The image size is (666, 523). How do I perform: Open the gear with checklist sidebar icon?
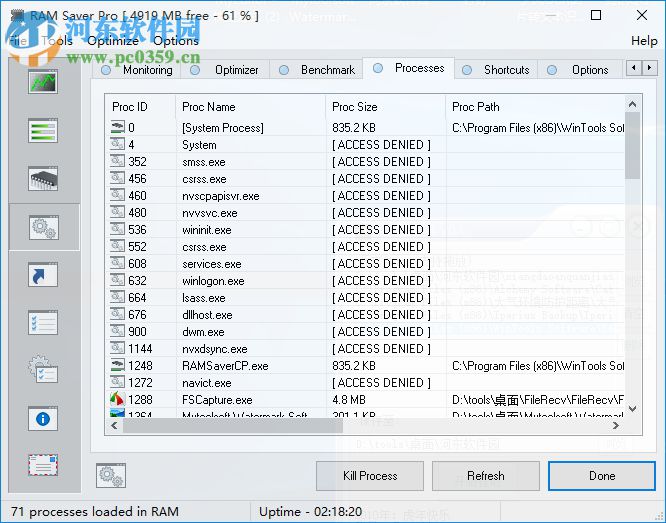43,370
